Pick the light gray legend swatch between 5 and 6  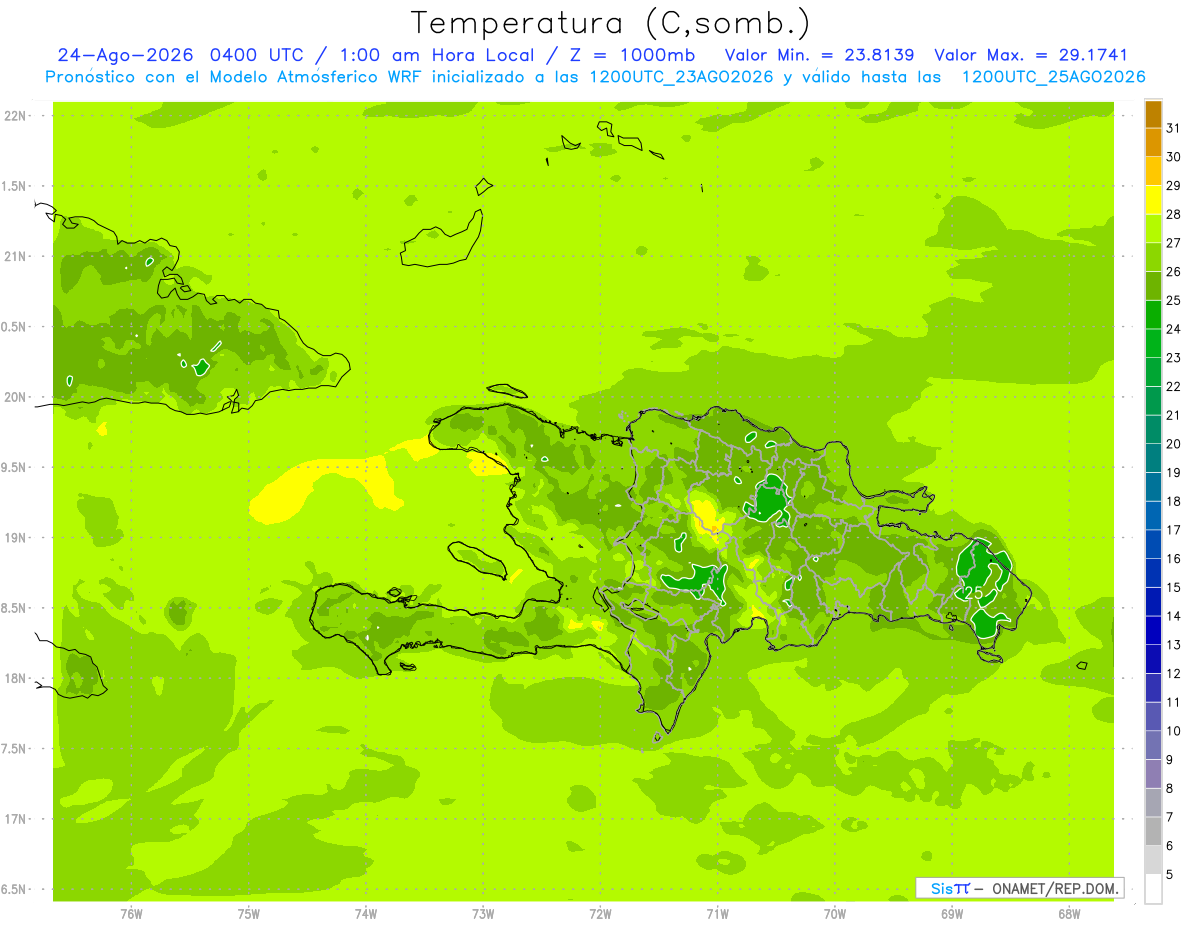(x=1153, y=860)
